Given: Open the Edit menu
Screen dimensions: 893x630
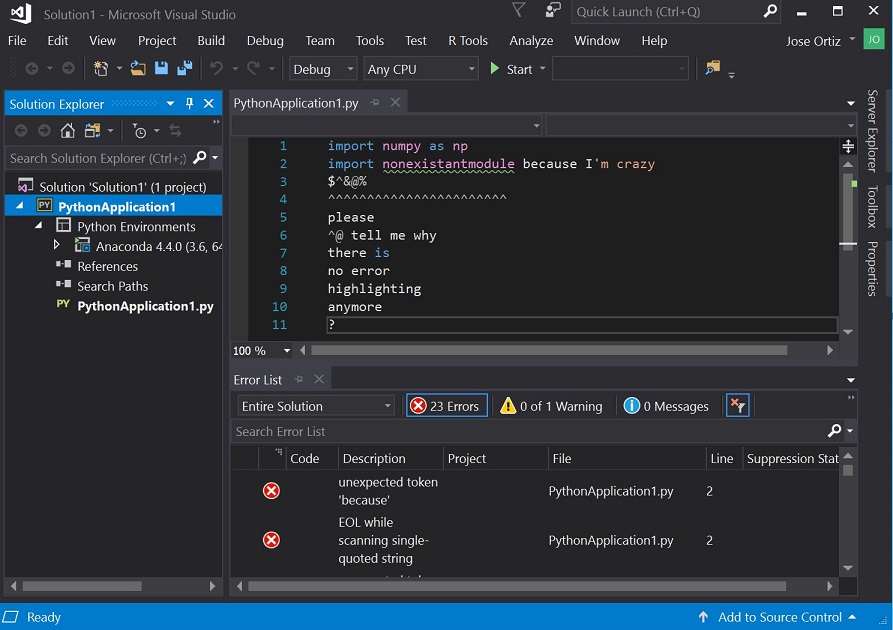Looking at the screenshot, I should click(x=58, y=40).
